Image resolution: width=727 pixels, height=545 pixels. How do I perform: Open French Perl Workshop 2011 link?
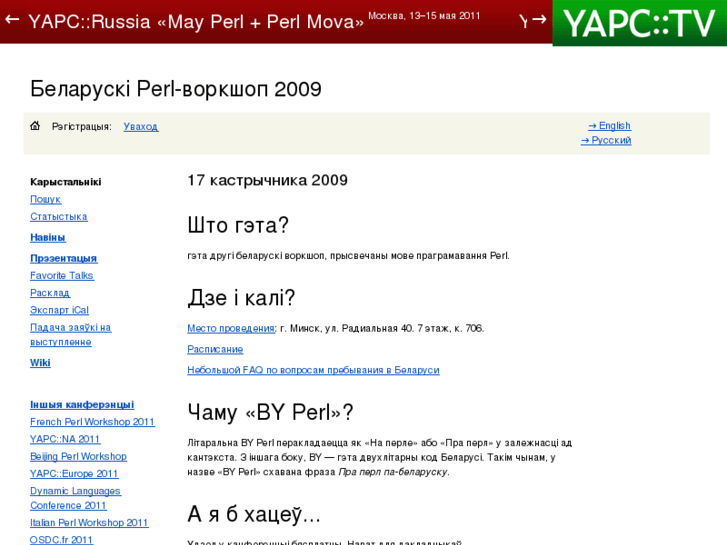click(92, 422)
